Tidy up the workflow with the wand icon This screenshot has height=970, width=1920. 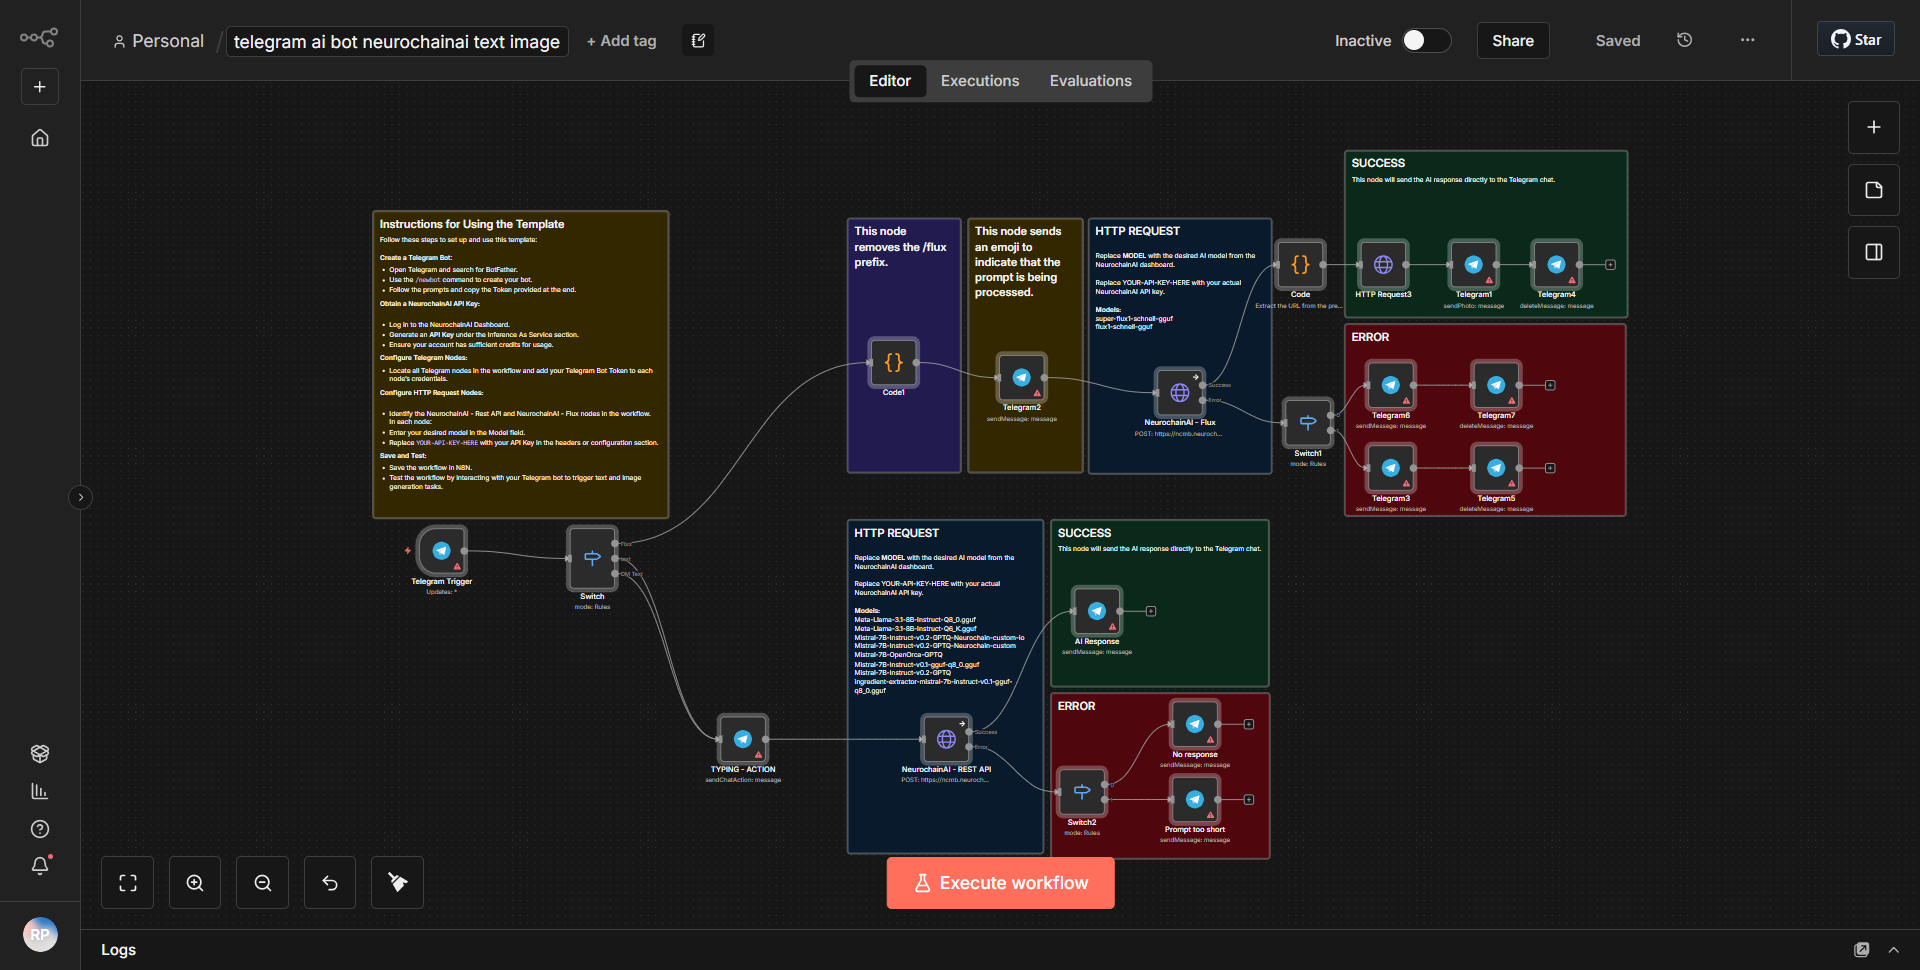click(x=397, y=882)
